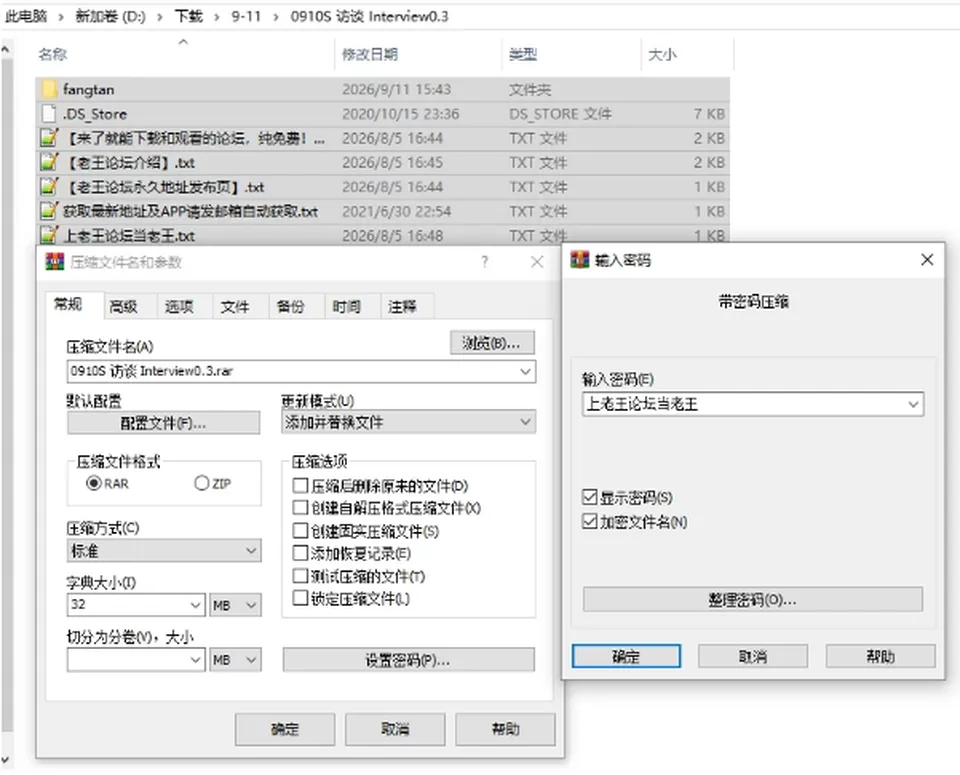Click the help question mark in archive dialog
The width and height of the screenshot is (960, 775).
[x=485, y=262]
